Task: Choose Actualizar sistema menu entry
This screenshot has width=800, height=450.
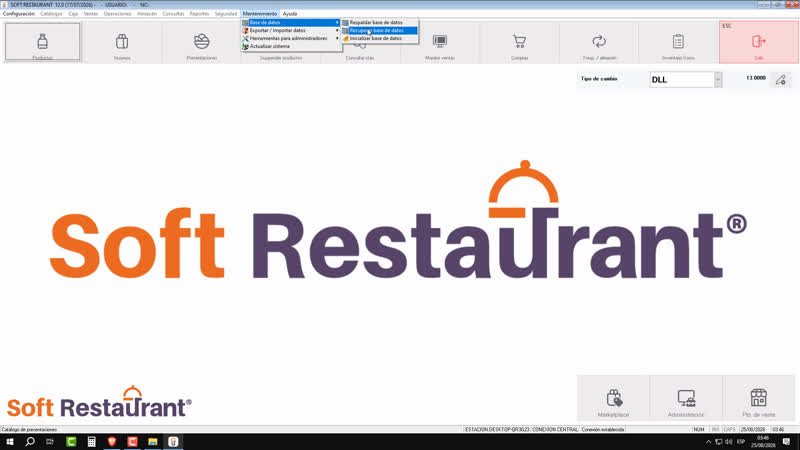Action: click(x=291, y=46)
